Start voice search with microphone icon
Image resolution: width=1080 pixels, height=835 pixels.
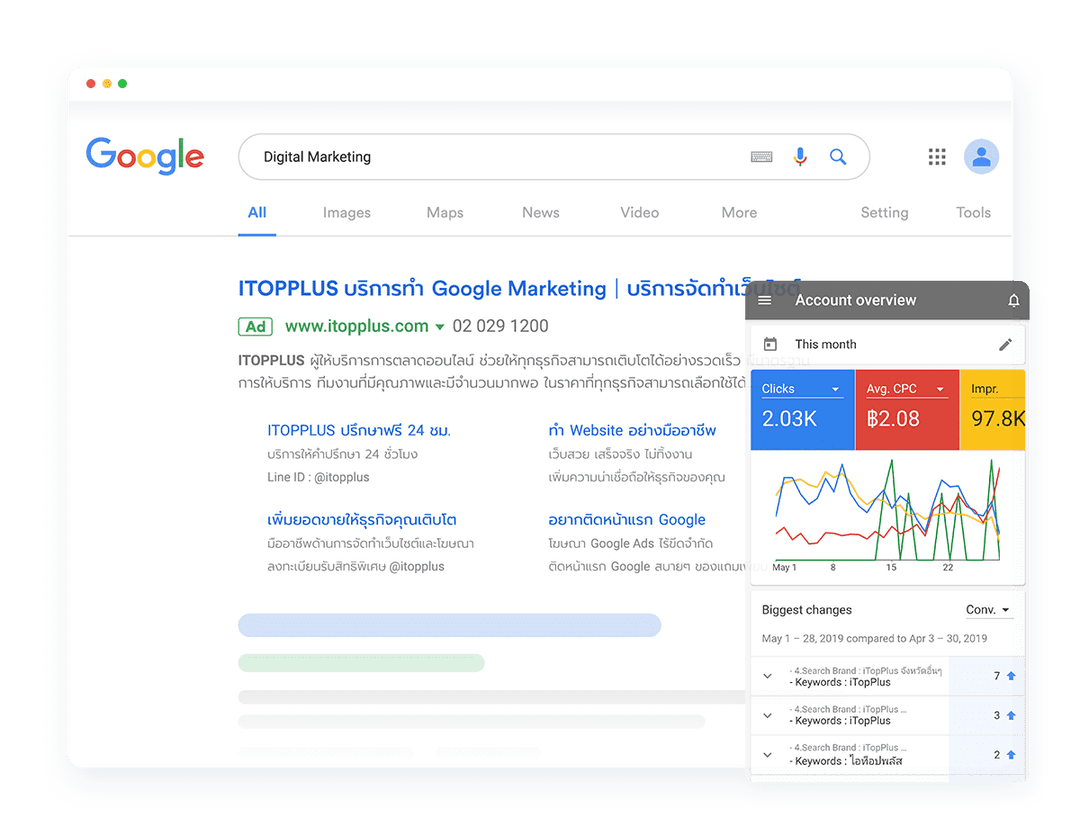pos(800,157)
